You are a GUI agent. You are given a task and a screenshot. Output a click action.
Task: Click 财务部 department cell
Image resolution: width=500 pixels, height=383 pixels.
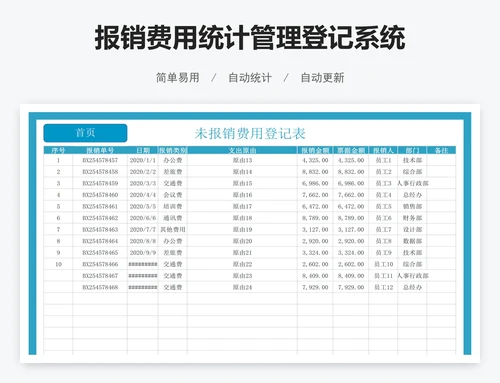412,218
